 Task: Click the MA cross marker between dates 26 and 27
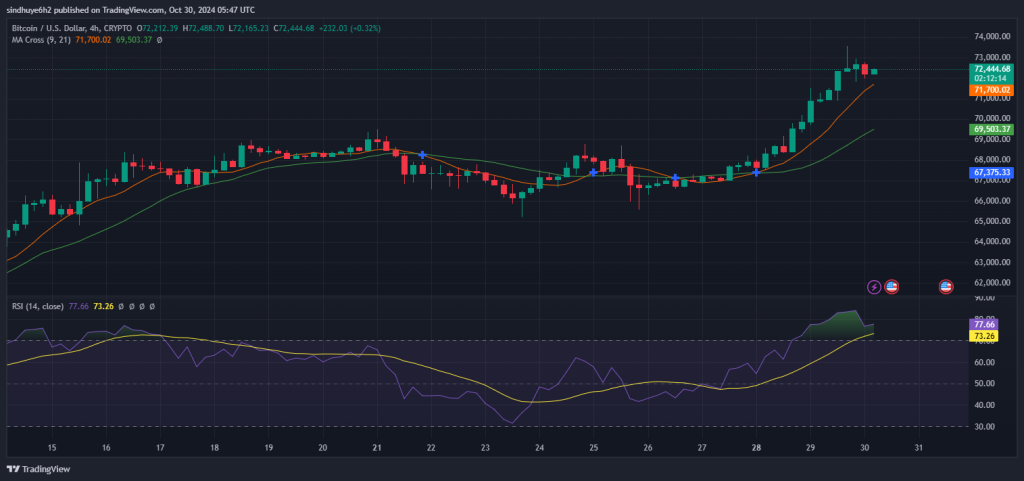pyautogui.click(x=676, y=179)
